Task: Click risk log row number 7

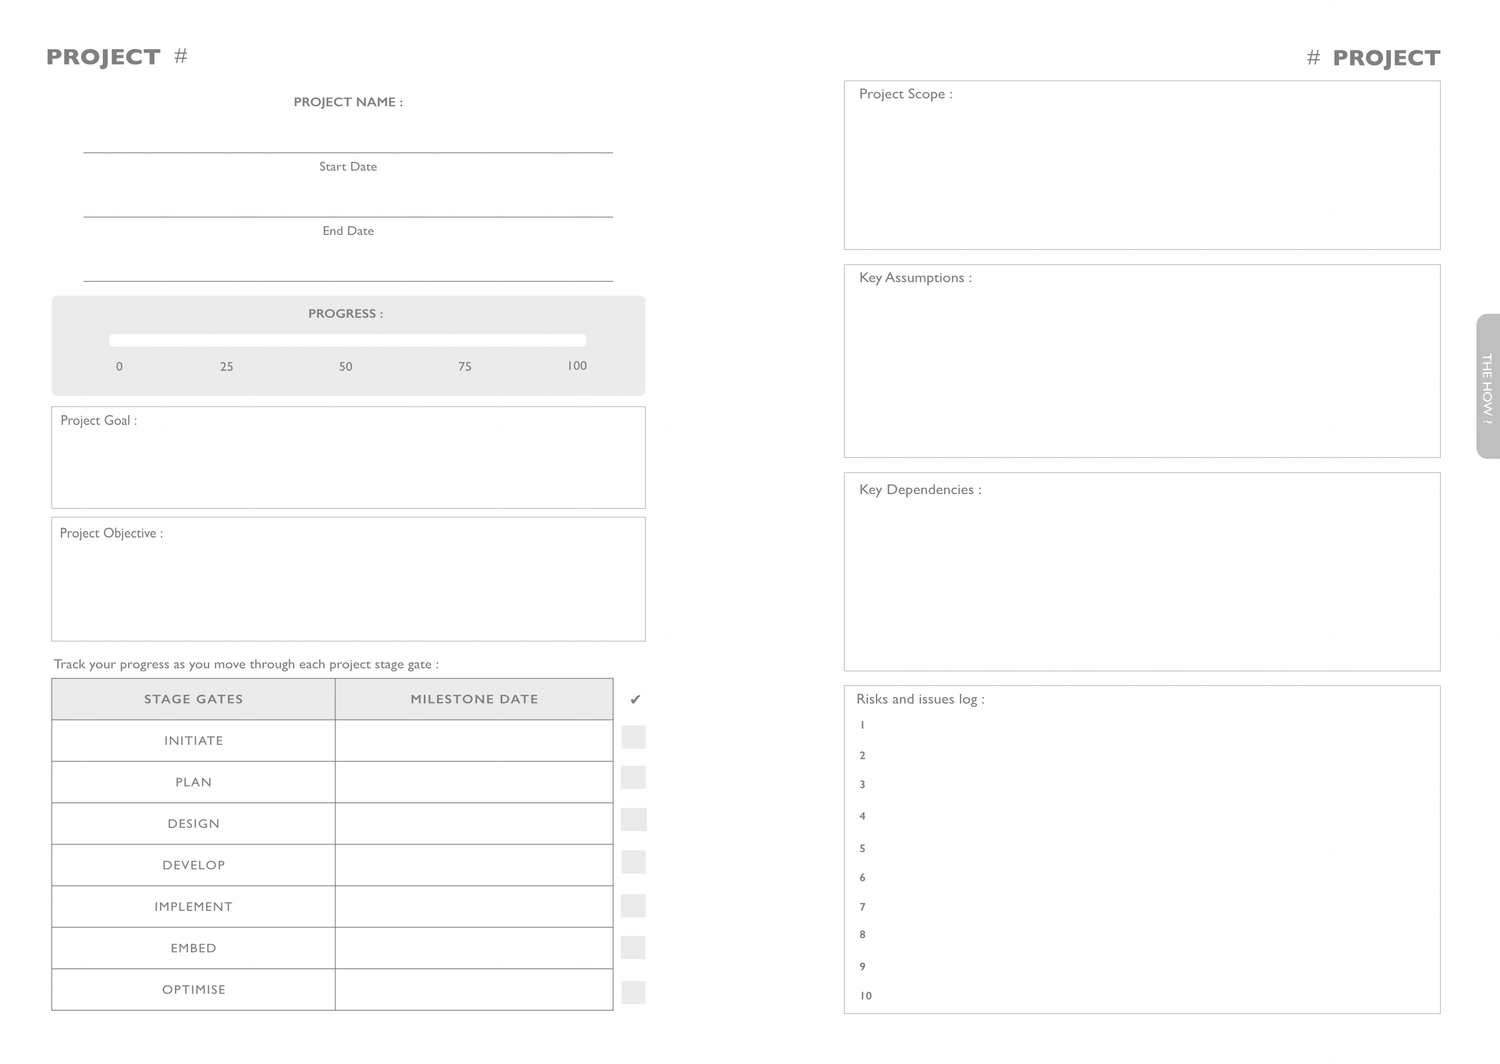Action: [x=862, y=908]
